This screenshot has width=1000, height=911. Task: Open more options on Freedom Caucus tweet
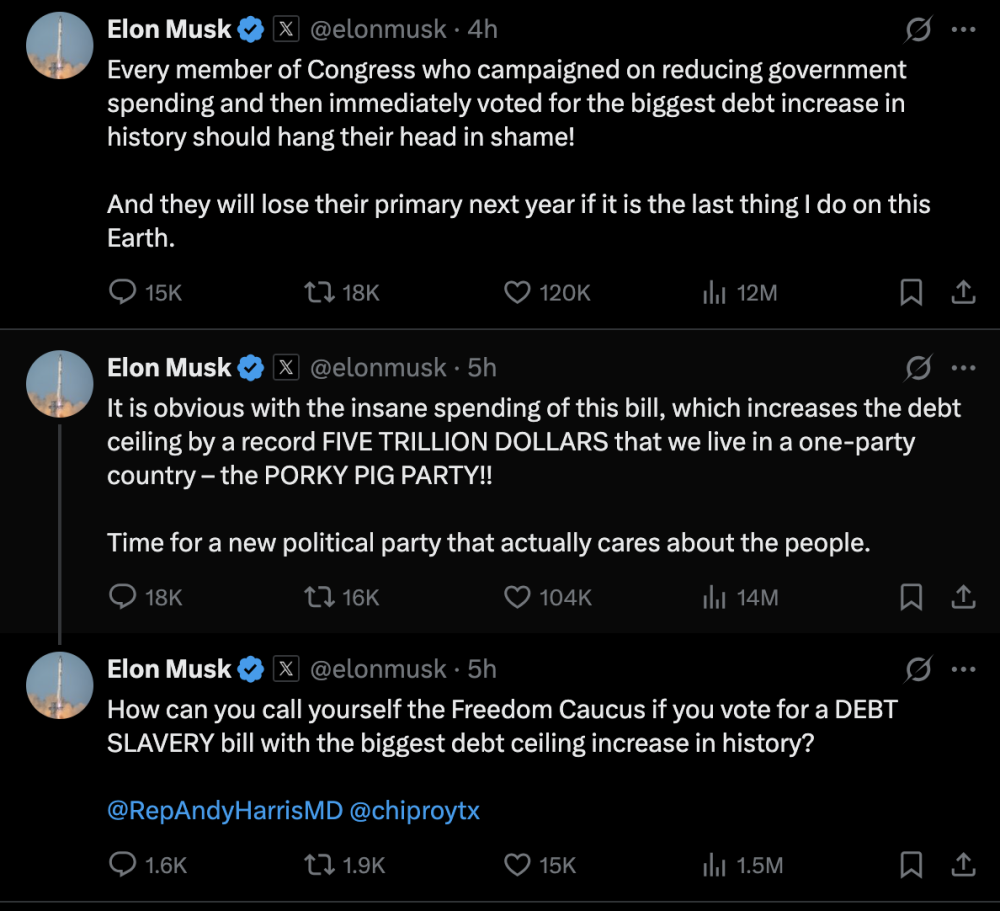point(963,669)
